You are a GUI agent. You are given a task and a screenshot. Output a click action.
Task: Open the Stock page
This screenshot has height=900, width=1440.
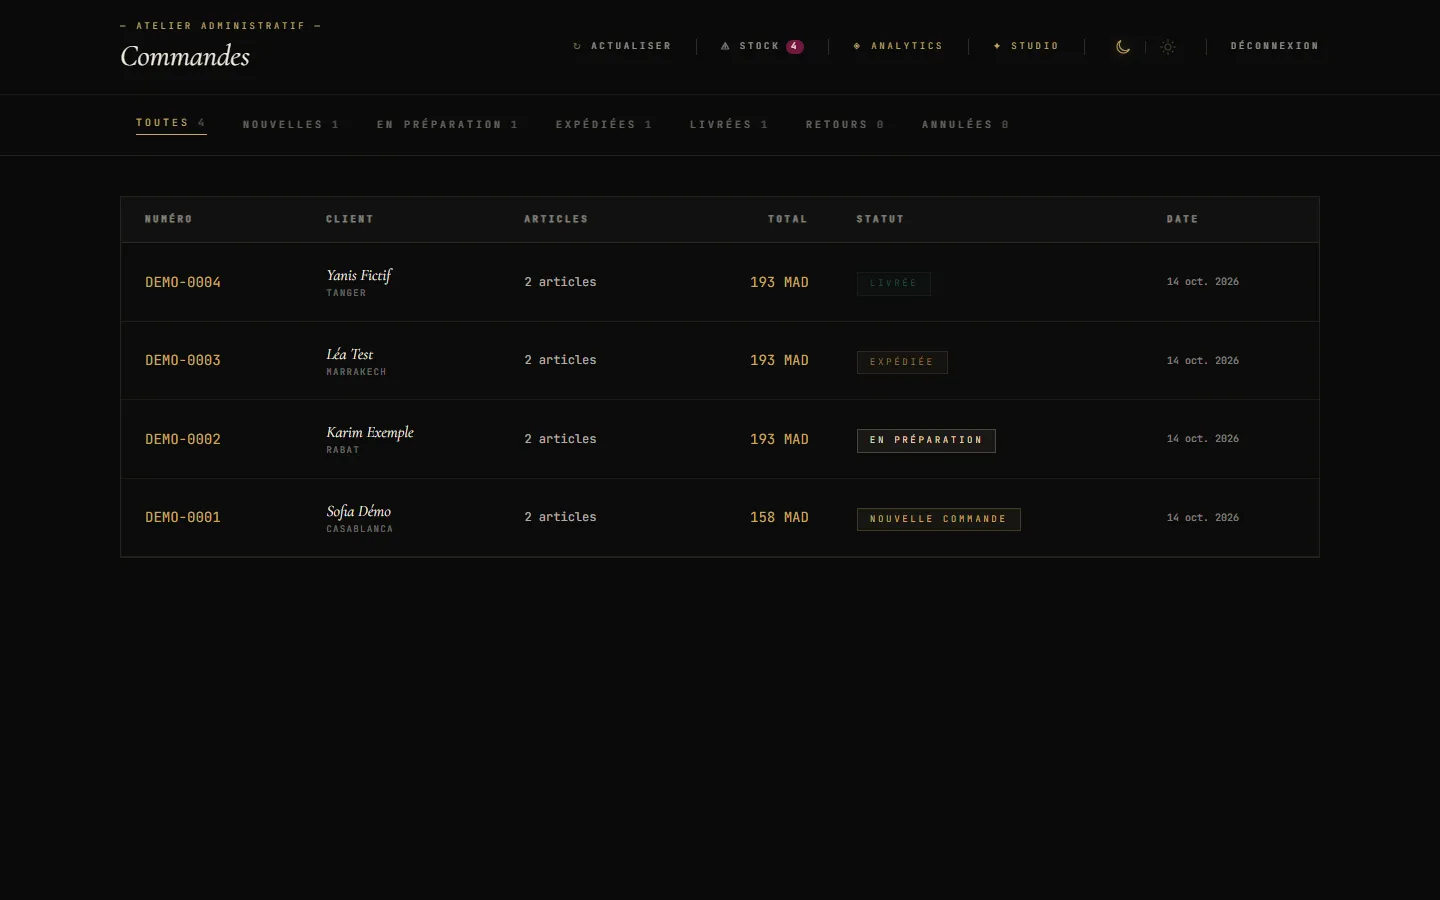pyautogui.click(x=761, y=46)
